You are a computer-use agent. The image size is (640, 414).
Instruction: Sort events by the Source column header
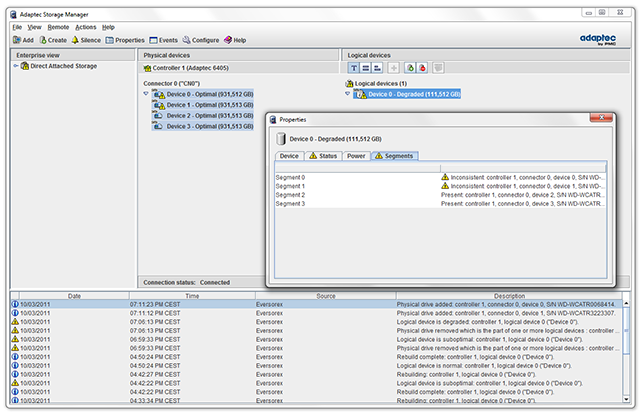click(x=326, y=296)
